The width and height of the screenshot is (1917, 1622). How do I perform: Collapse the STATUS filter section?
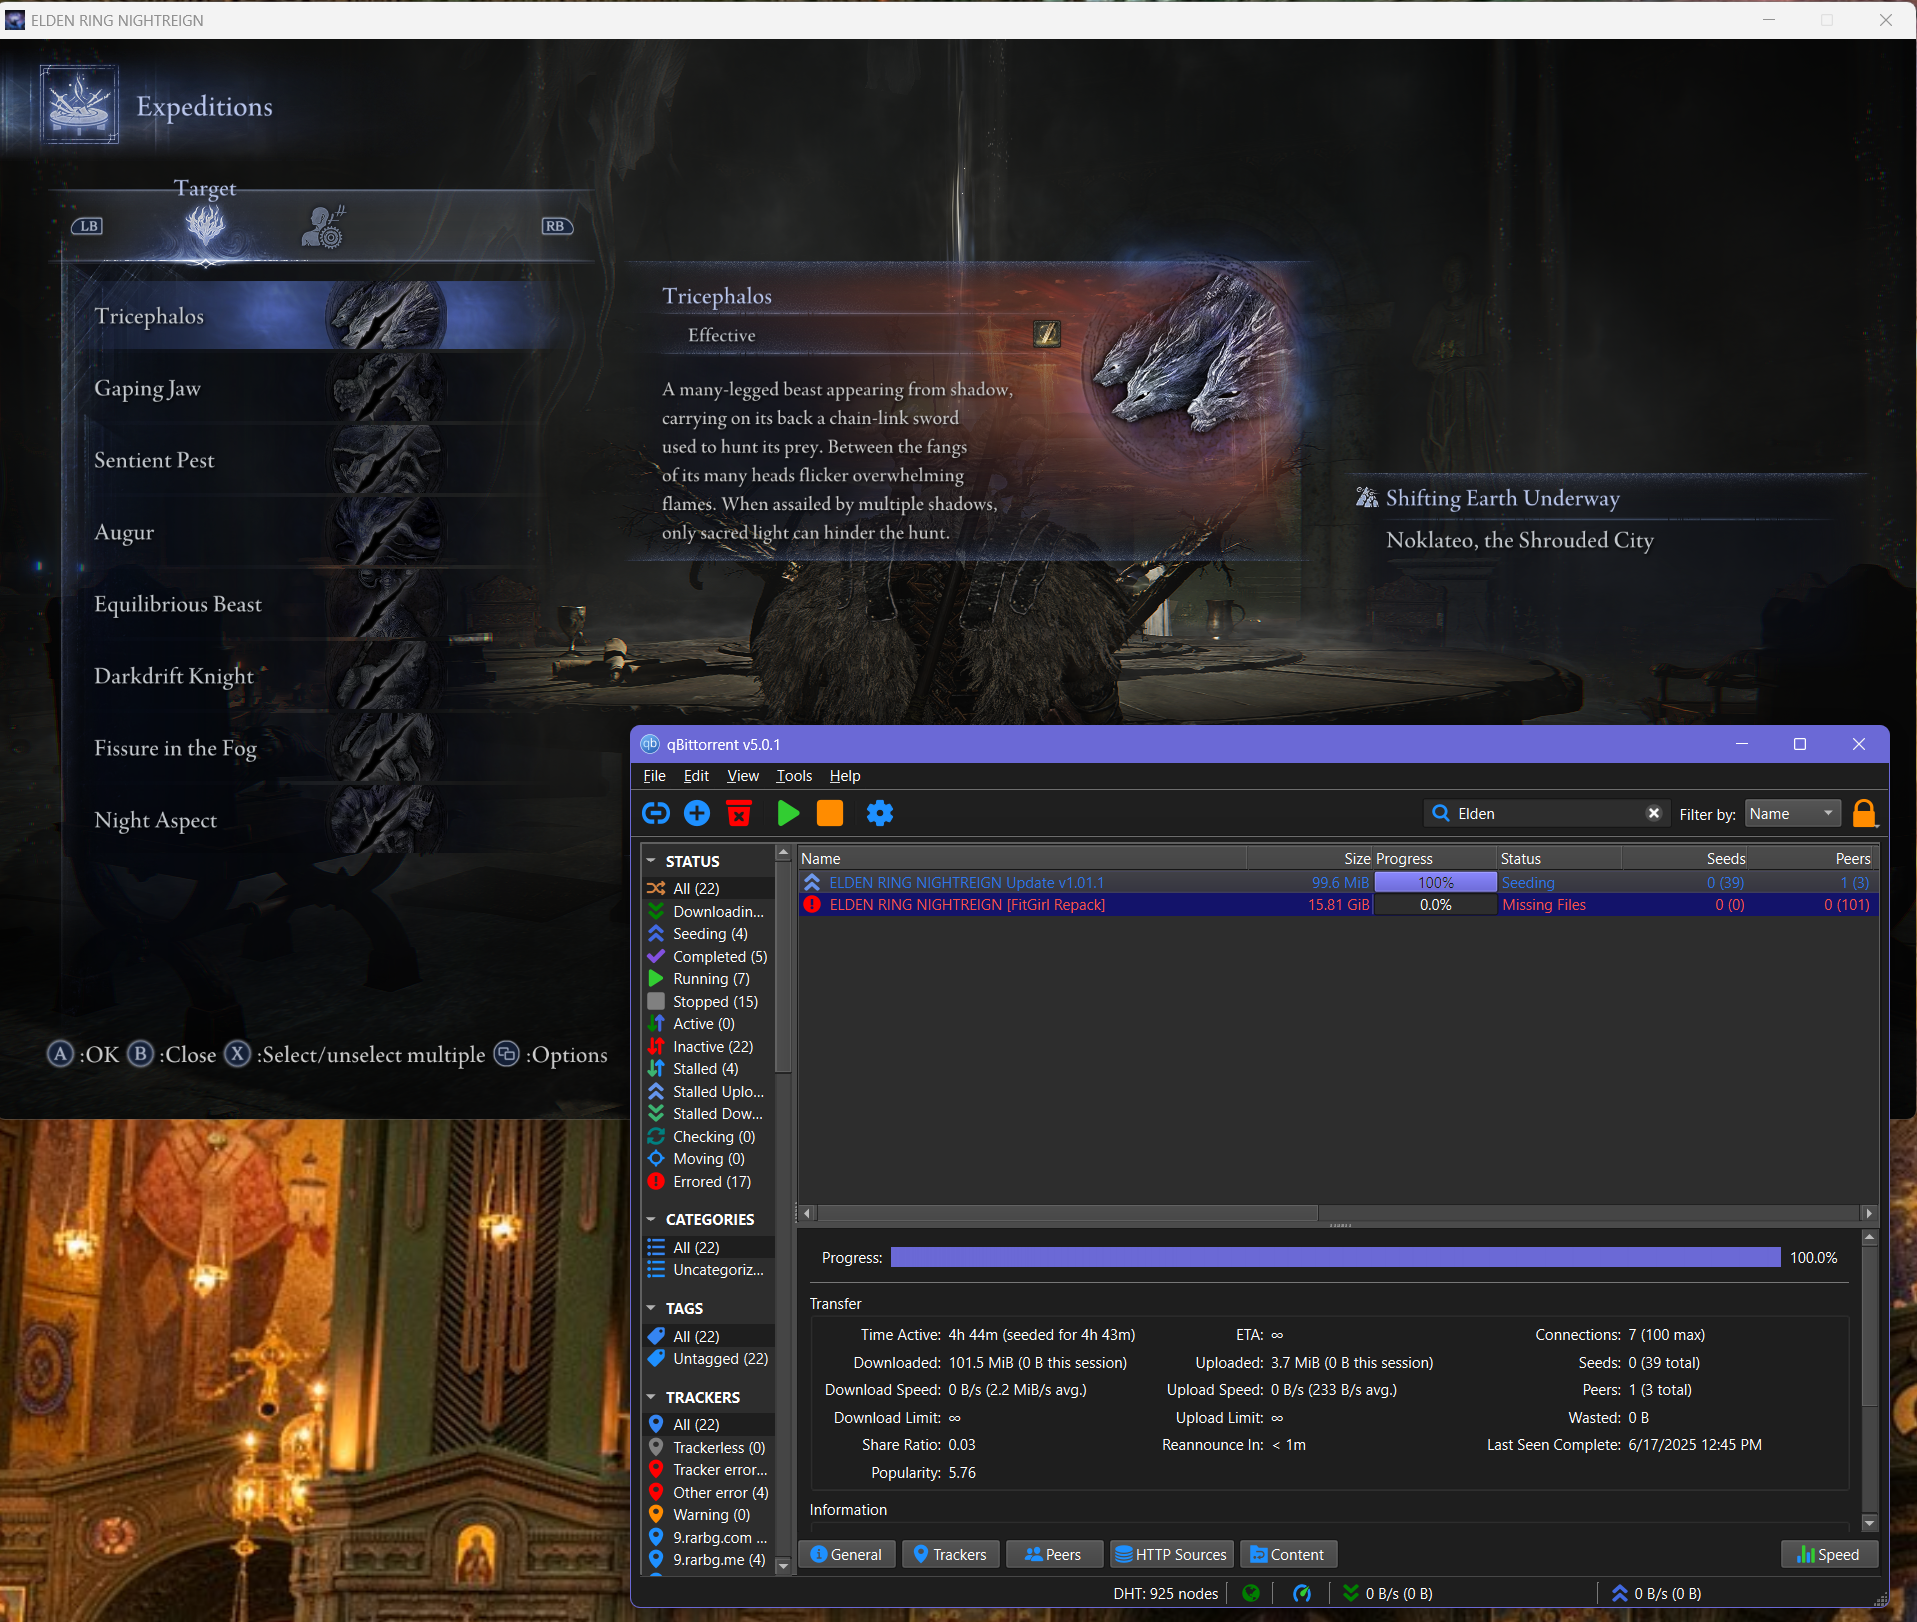(x=652, y=861)
